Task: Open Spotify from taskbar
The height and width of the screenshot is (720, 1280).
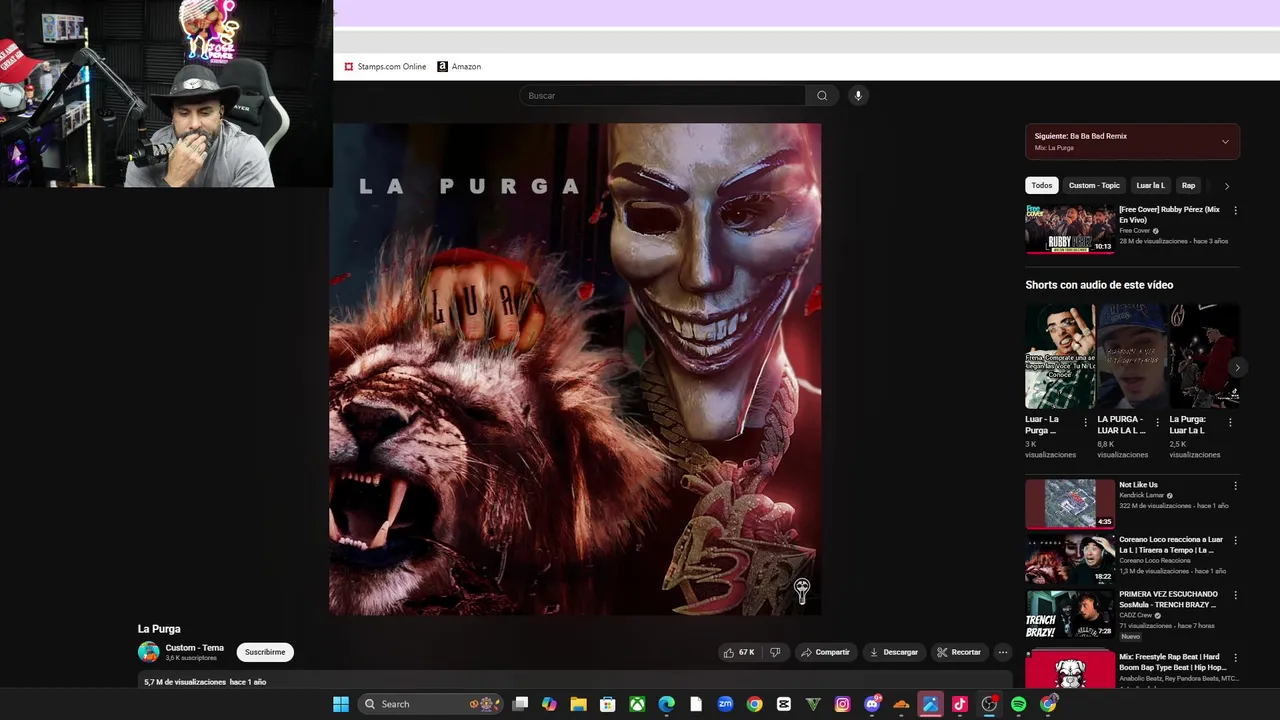Action: tap(1018, 704)
